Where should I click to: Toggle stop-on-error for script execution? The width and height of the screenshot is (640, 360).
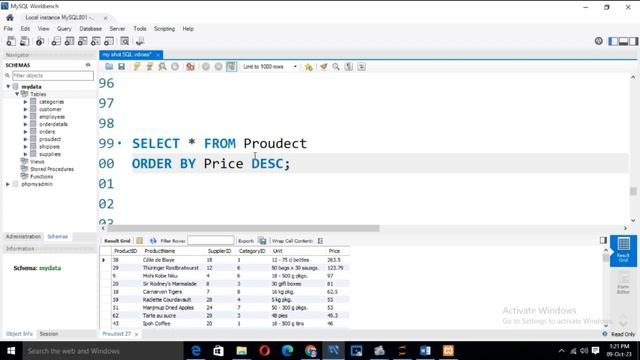pyautogui.click(x=190, y=67)
